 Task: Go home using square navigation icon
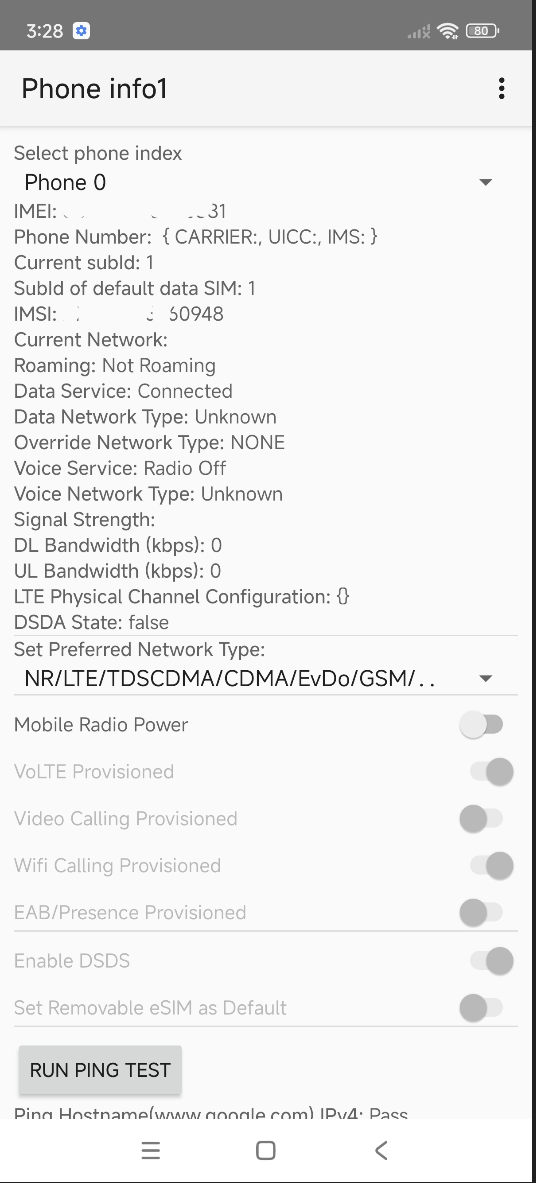[x=266, y=1150]
